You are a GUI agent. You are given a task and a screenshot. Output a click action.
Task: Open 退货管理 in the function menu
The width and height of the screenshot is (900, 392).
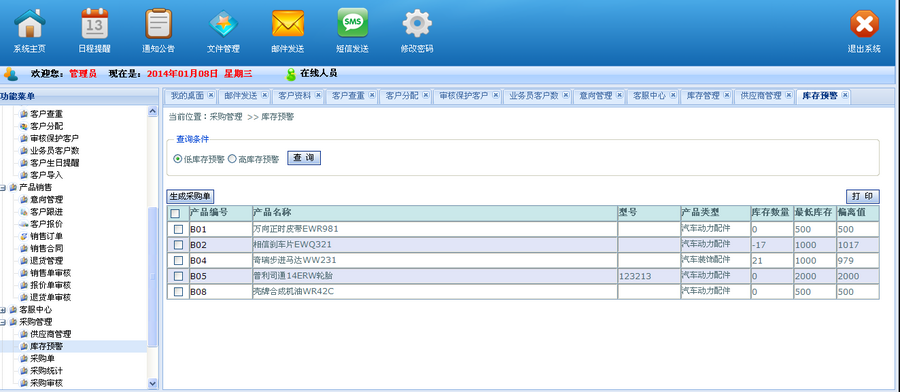pyautogui.click(x=46, y=261)
